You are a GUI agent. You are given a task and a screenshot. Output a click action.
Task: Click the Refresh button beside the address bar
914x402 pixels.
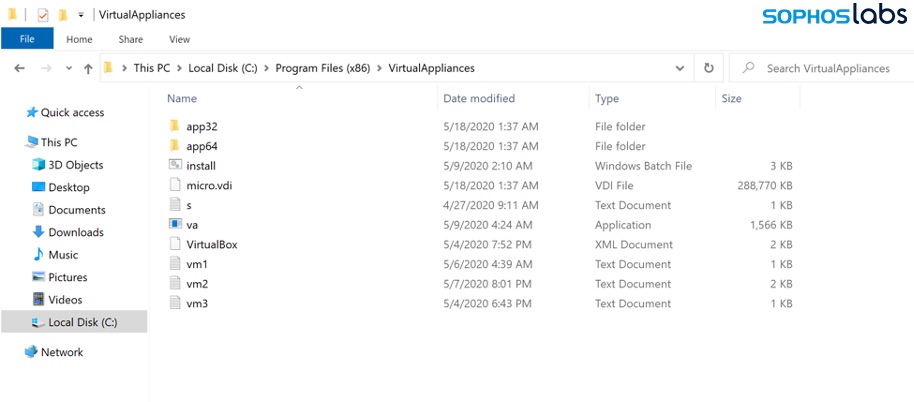(x=708, y=68)
